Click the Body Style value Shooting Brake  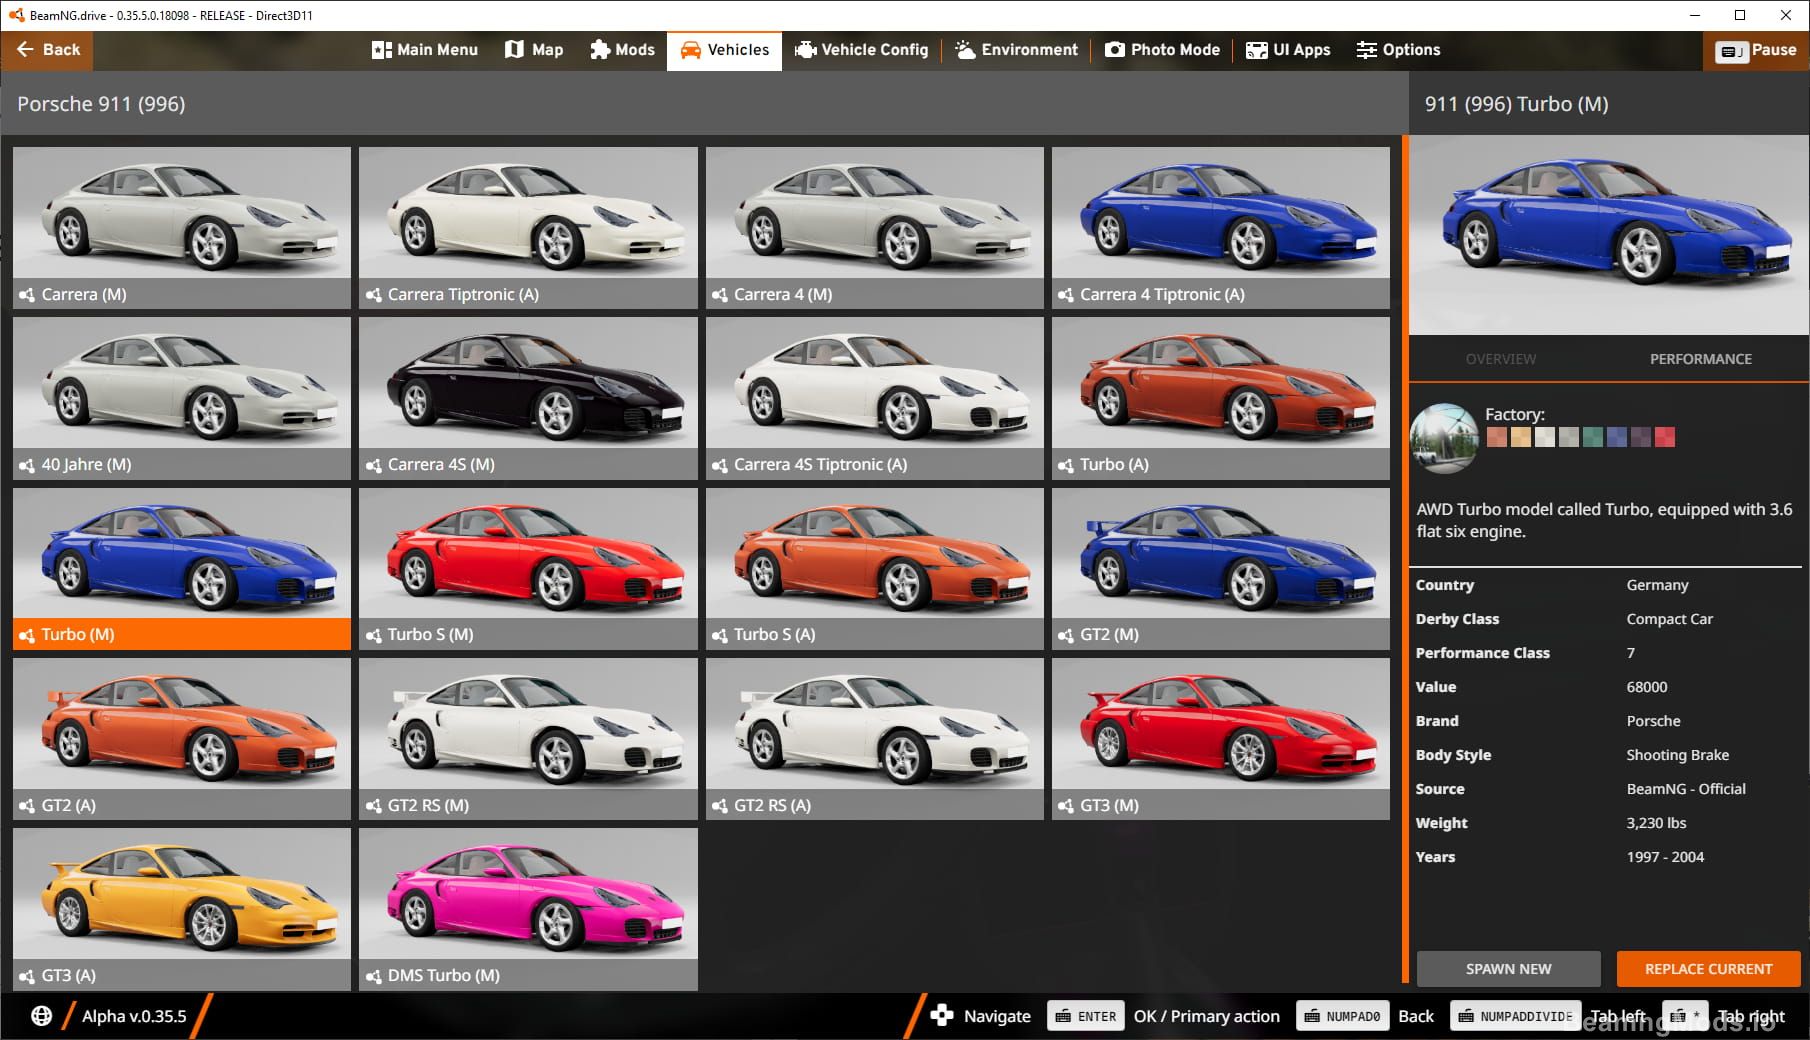tap(1677, 755)
